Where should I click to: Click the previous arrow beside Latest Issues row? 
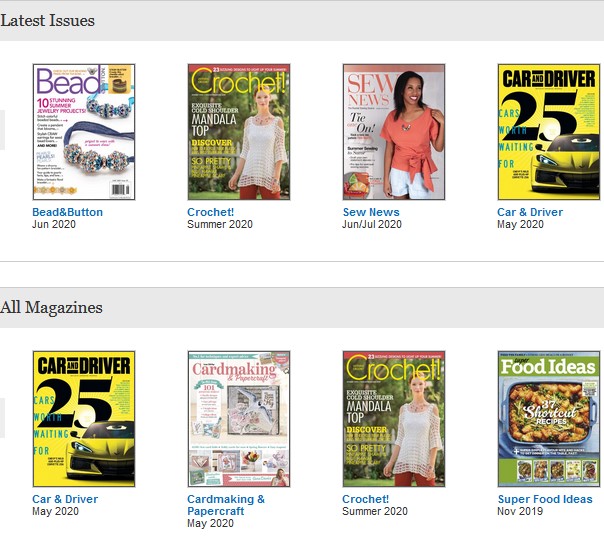pyautogui.click(x=2, y=130)
